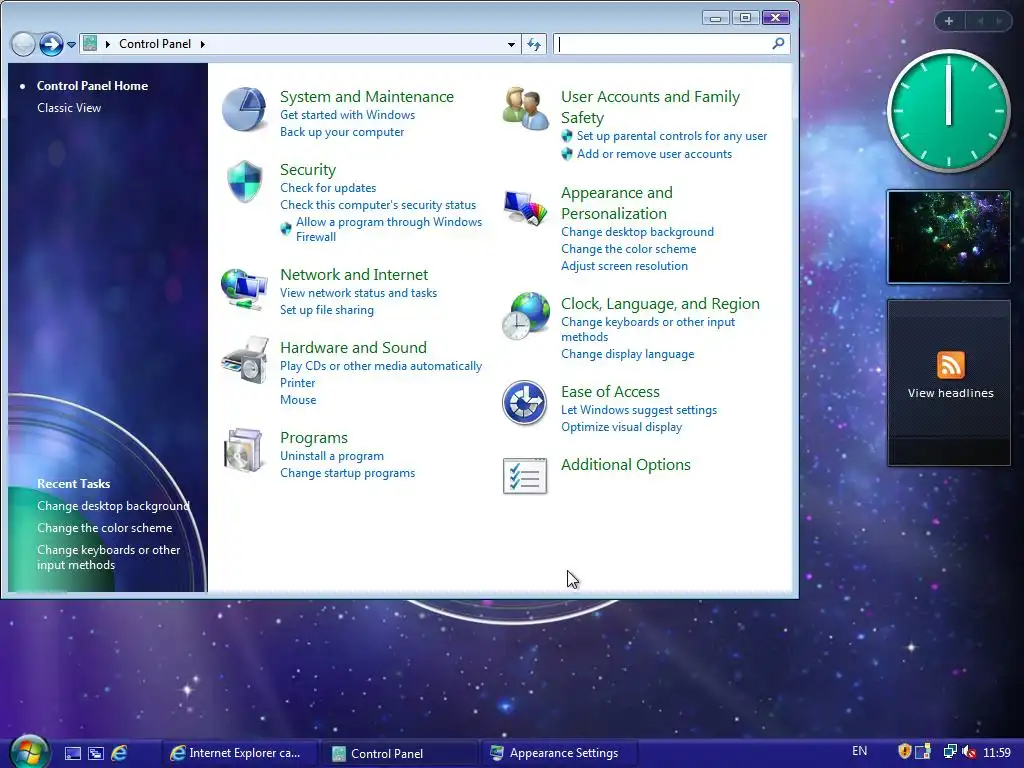Open the Ease of Access icon
The image size is (1024, 768).
click(524, 402)
